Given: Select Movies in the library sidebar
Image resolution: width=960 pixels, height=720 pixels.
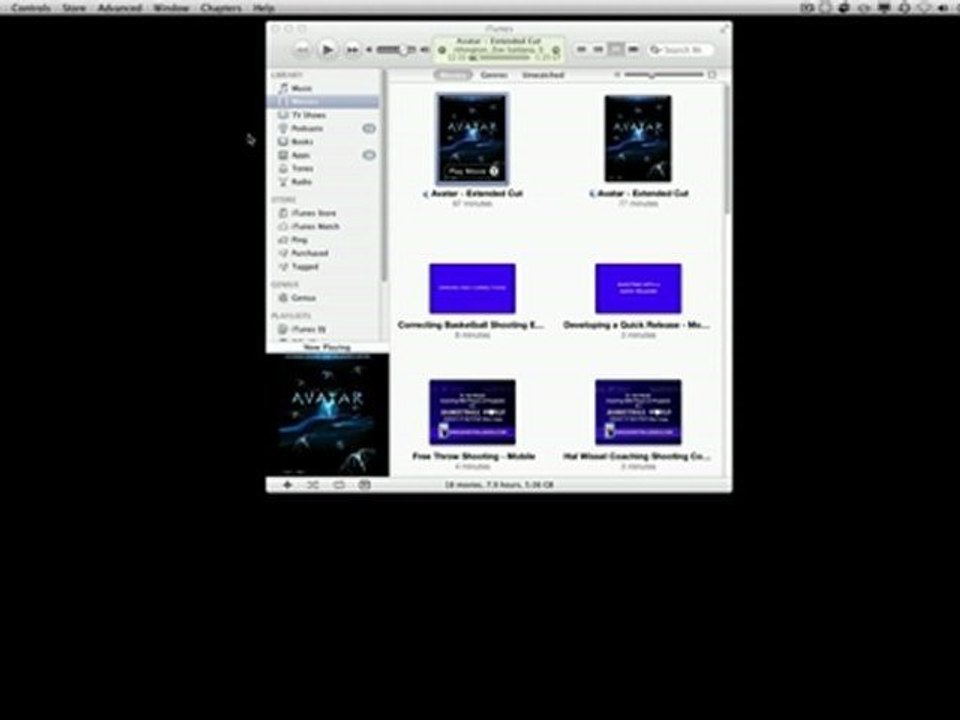Looking at the screenshot, I should [x=324, y=102].
